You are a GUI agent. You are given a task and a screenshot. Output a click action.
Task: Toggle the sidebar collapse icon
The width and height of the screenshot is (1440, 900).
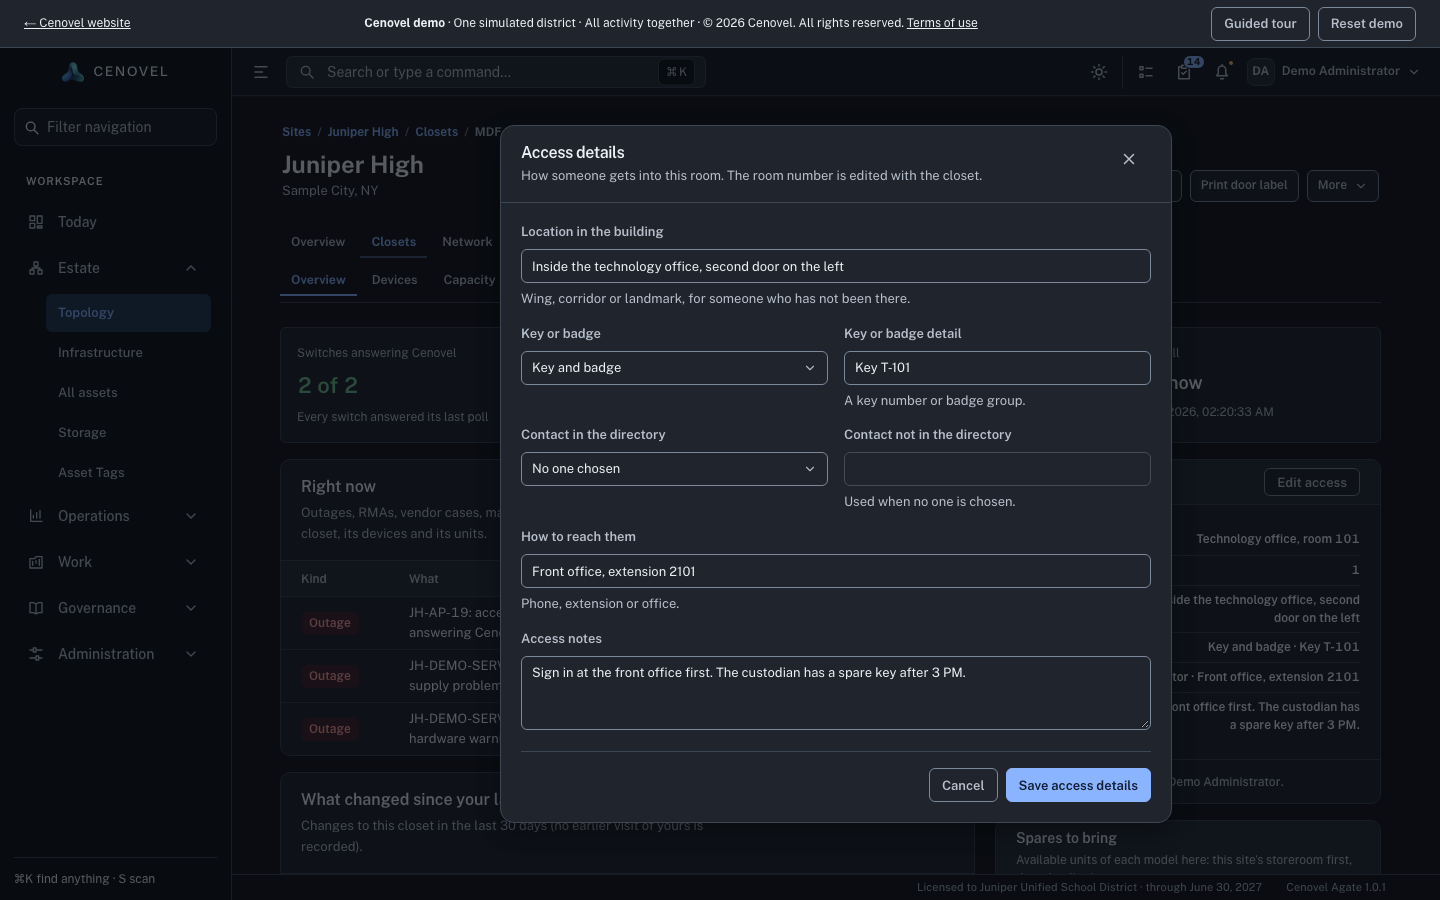tap(261, 72)
